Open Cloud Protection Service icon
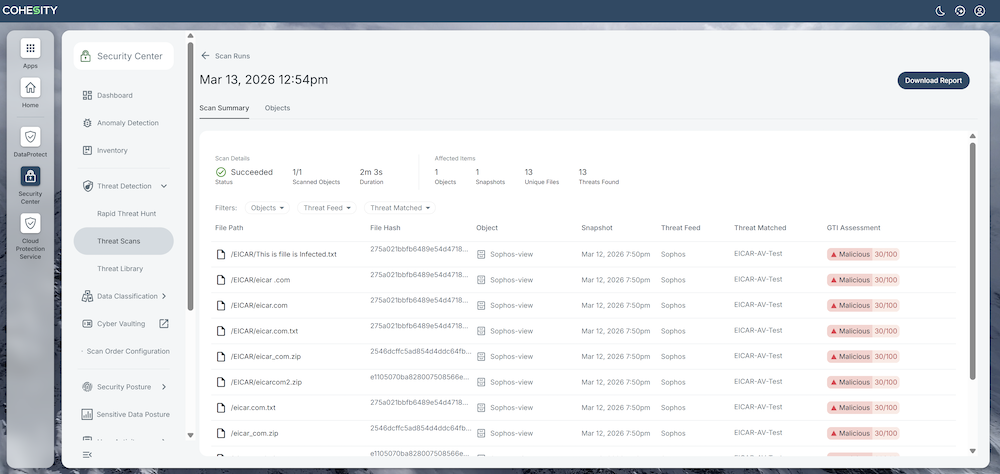The height and width of the screenshot is (474, 1000). pos(30,223)
